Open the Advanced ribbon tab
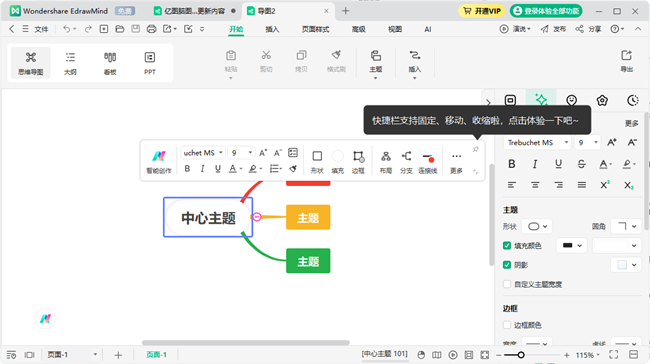The height and width of the screenshot is (364, 650). click(359, 29)
